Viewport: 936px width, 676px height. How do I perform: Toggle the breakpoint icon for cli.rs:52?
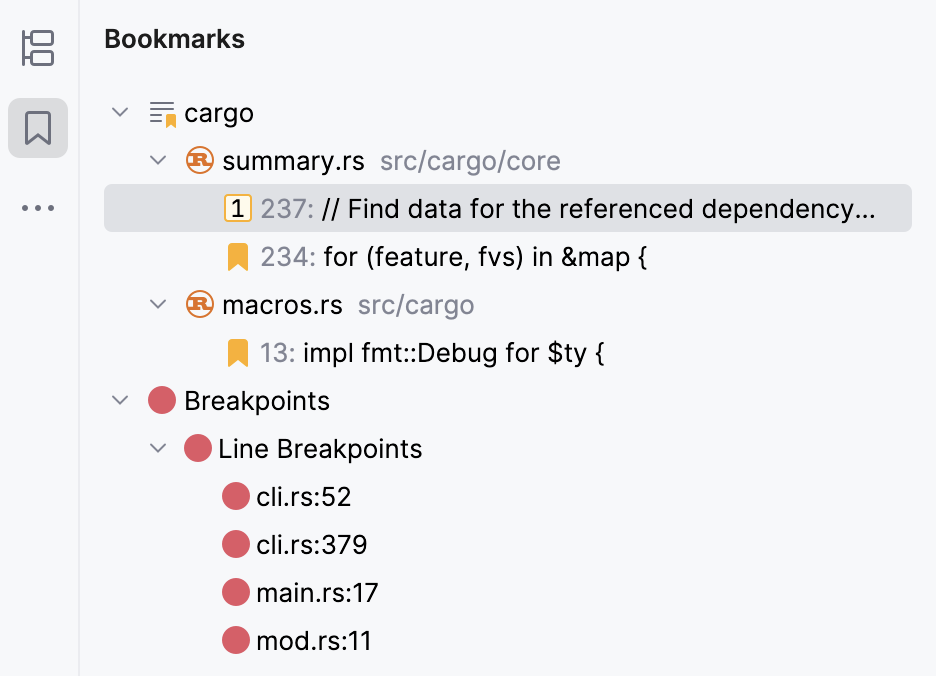point(235,496)
